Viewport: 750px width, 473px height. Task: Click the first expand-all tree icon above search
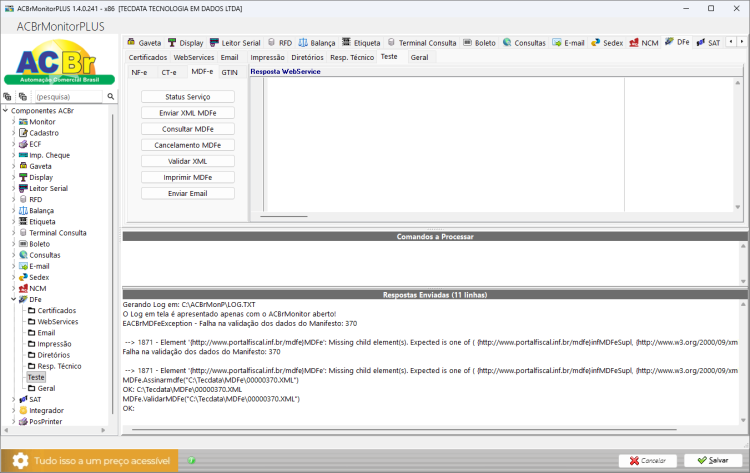coord(7,97)
